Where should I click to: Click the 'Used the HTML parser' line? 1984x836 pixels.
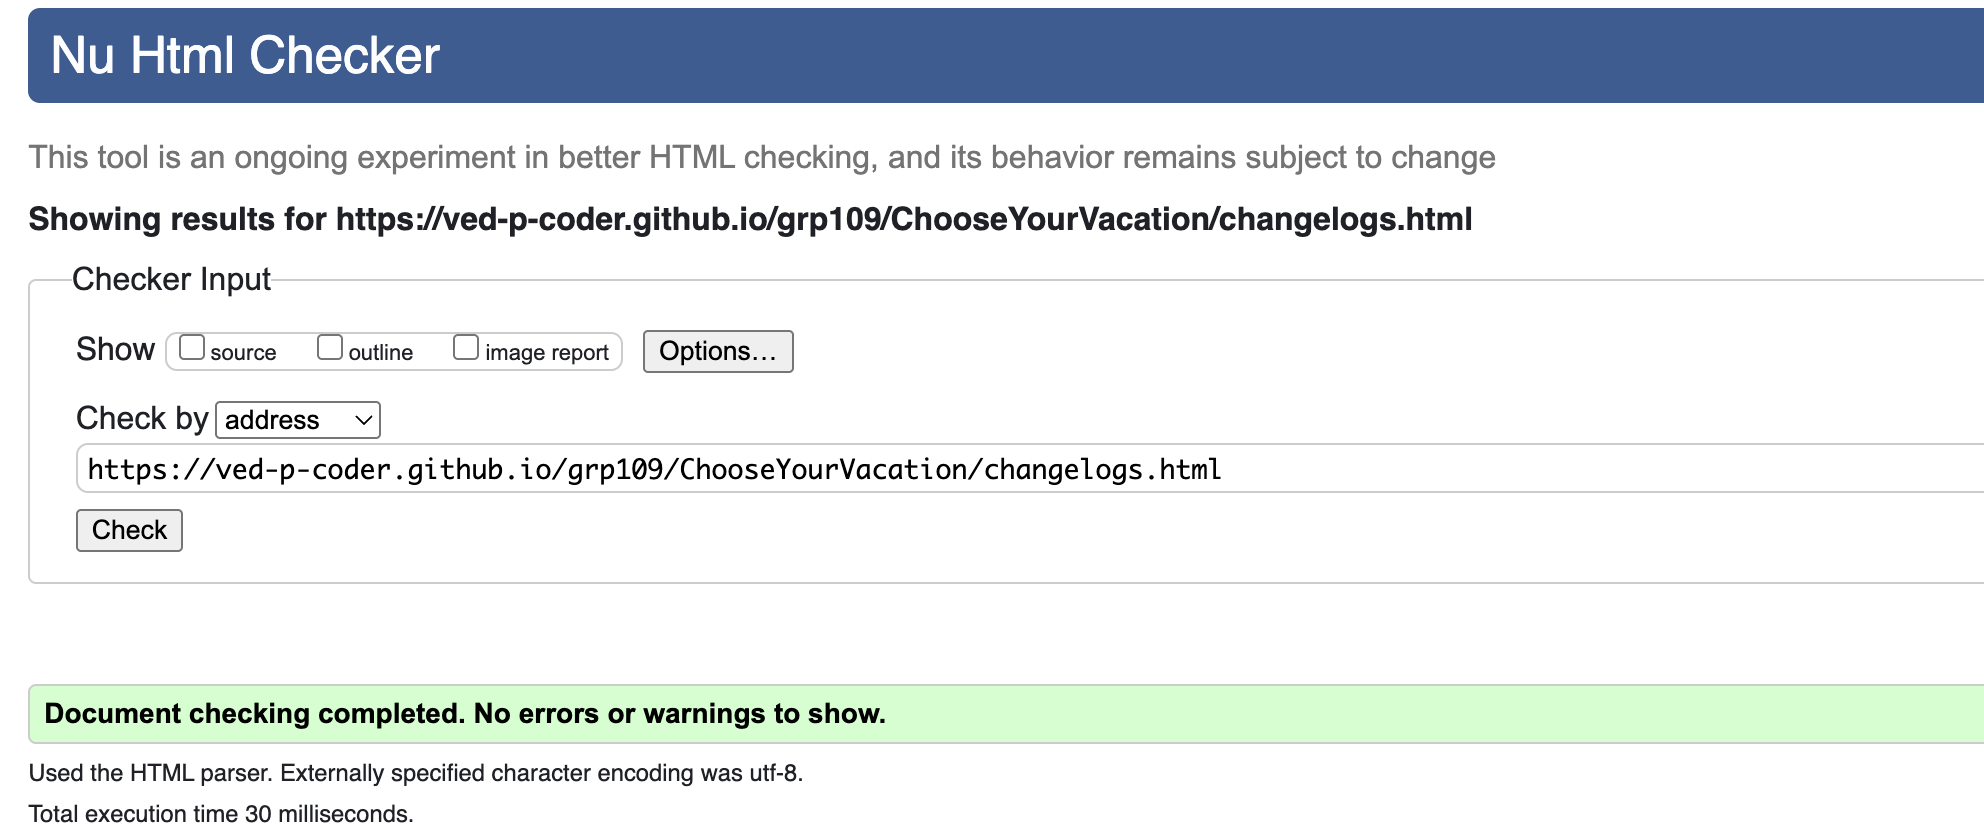tap(416, 773)
